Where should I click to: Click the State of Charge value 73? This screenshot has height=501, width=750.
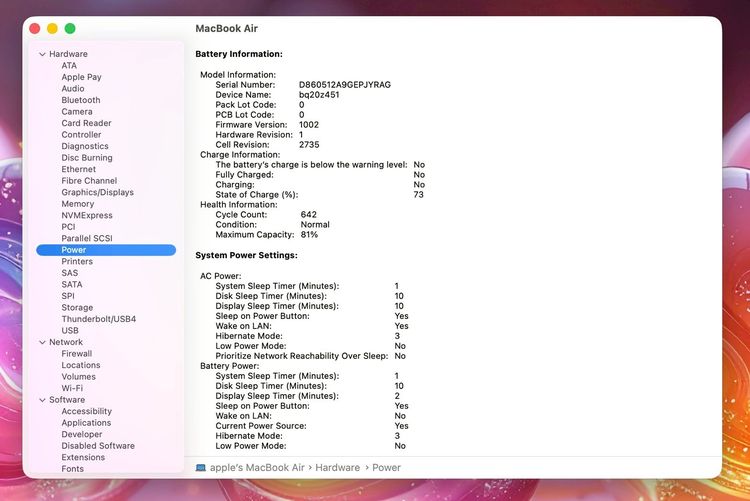coord(419,195)
